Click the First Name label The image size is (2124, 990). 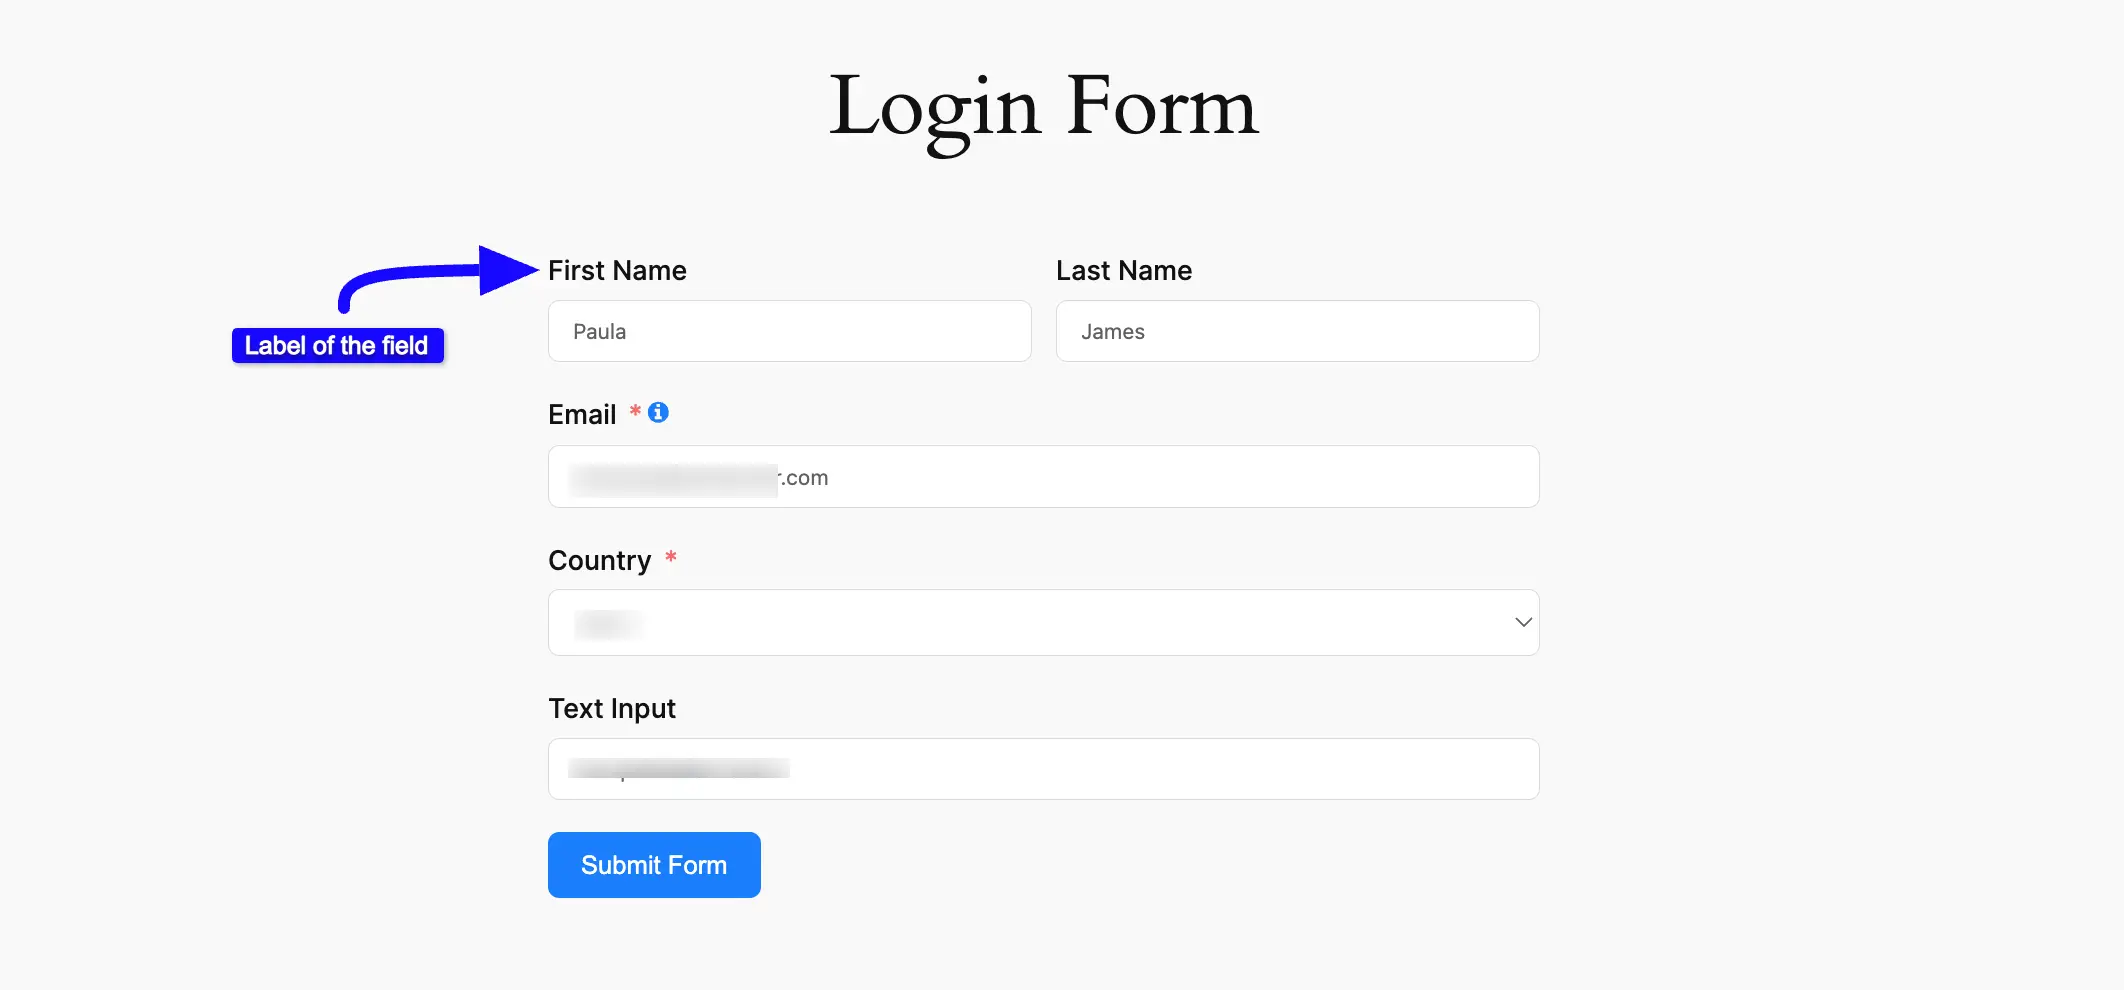617,270
